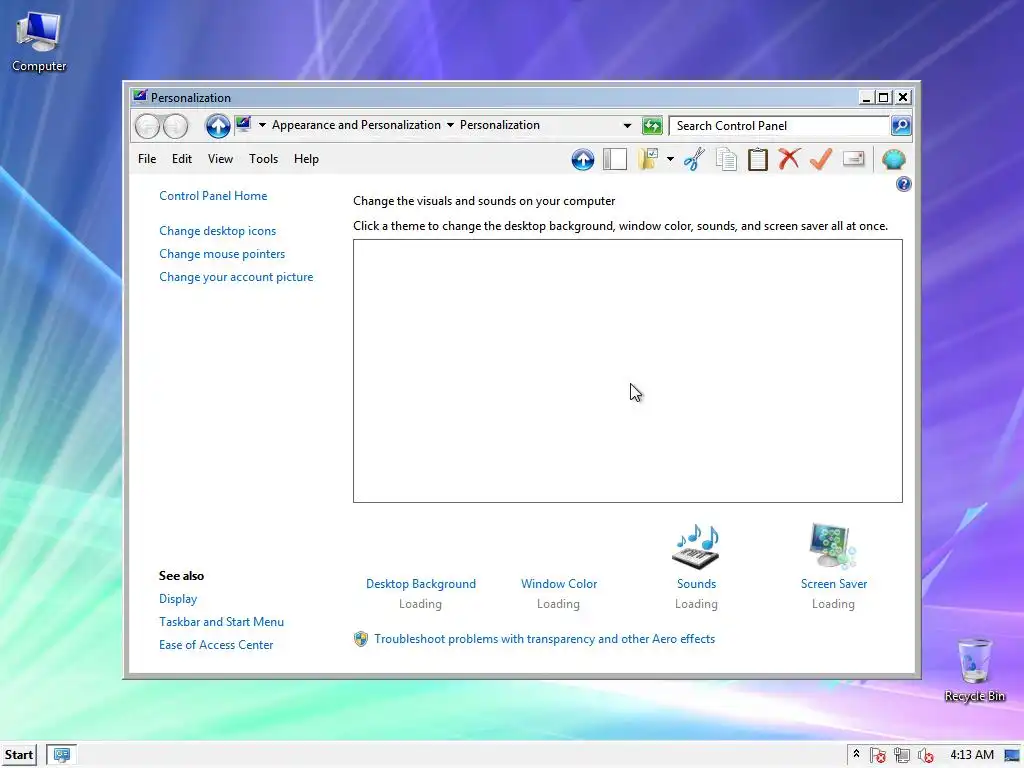Open the Edit menu
Viewport: 1024px width, 768px height.
pyautogui.click(x=182, y=159)
